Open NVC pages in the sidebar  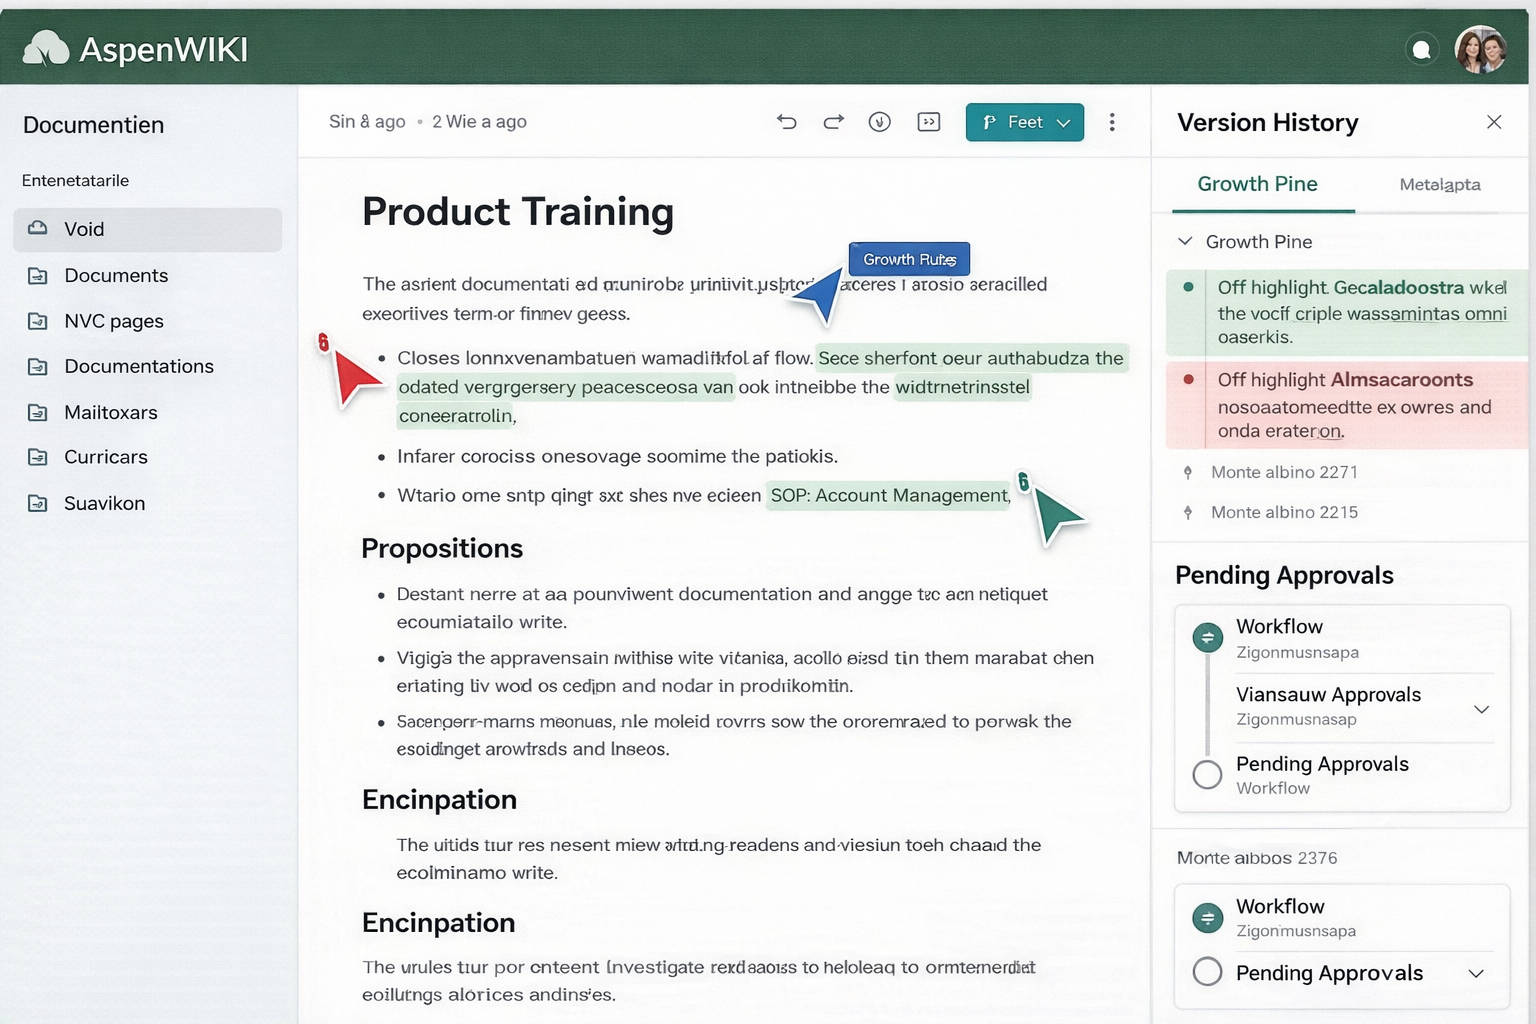click(x=114, y=321)
